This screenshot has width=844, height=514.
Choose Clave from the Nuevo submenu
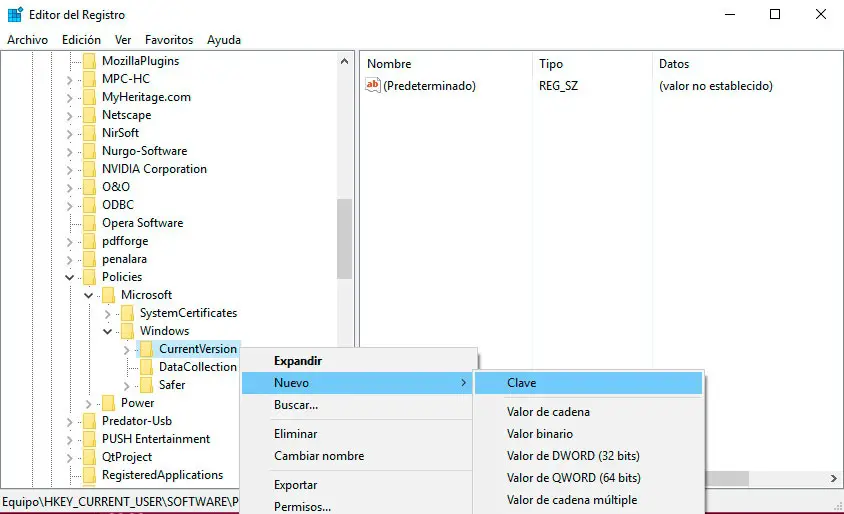click(521, 383)
